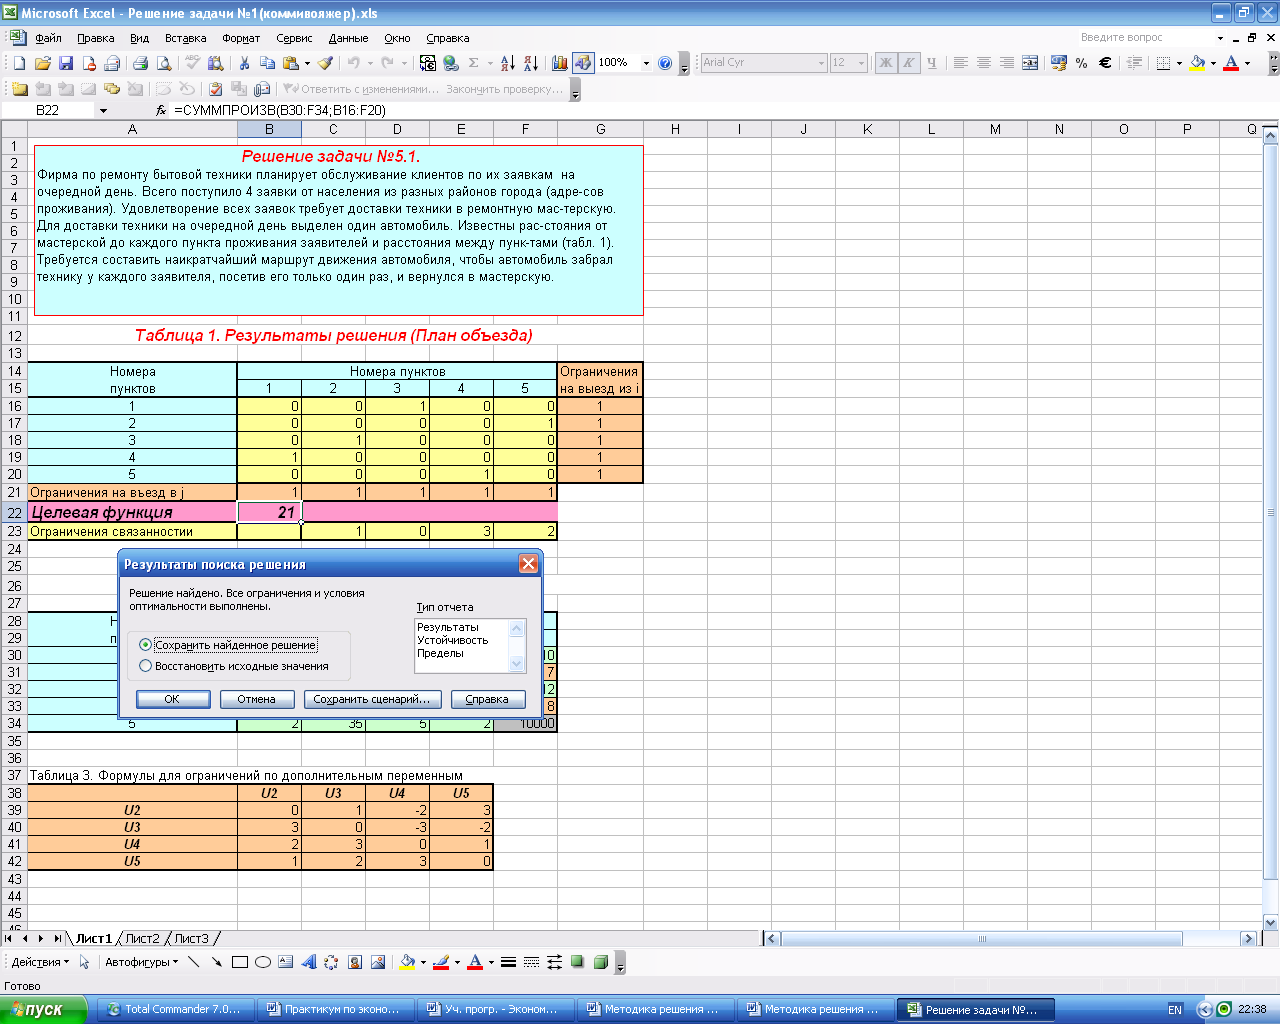Cut selection with scissors icon
Screen dimensions: 1280x1024
pyautogui.click(x=243, y=63)
